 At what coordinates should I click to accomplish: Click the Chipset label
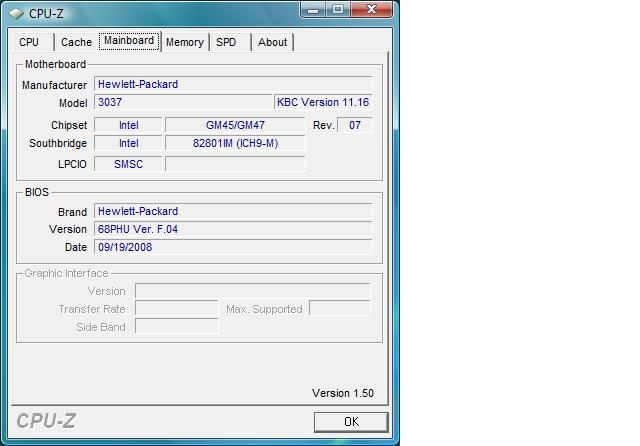point(69,125)
